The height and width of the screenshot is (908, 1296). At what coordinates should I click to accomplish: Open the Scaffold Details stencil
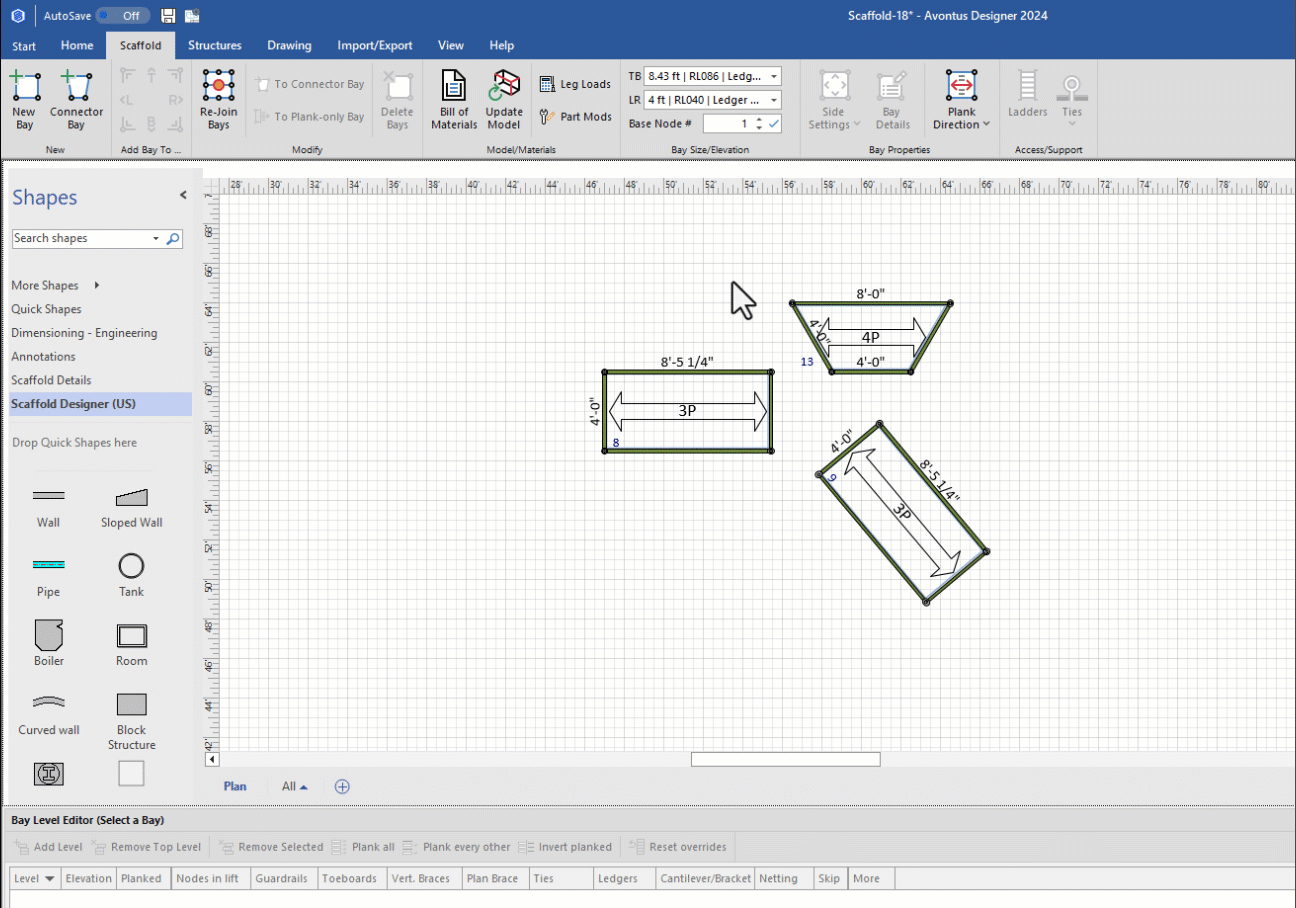[x=51, y=380]
